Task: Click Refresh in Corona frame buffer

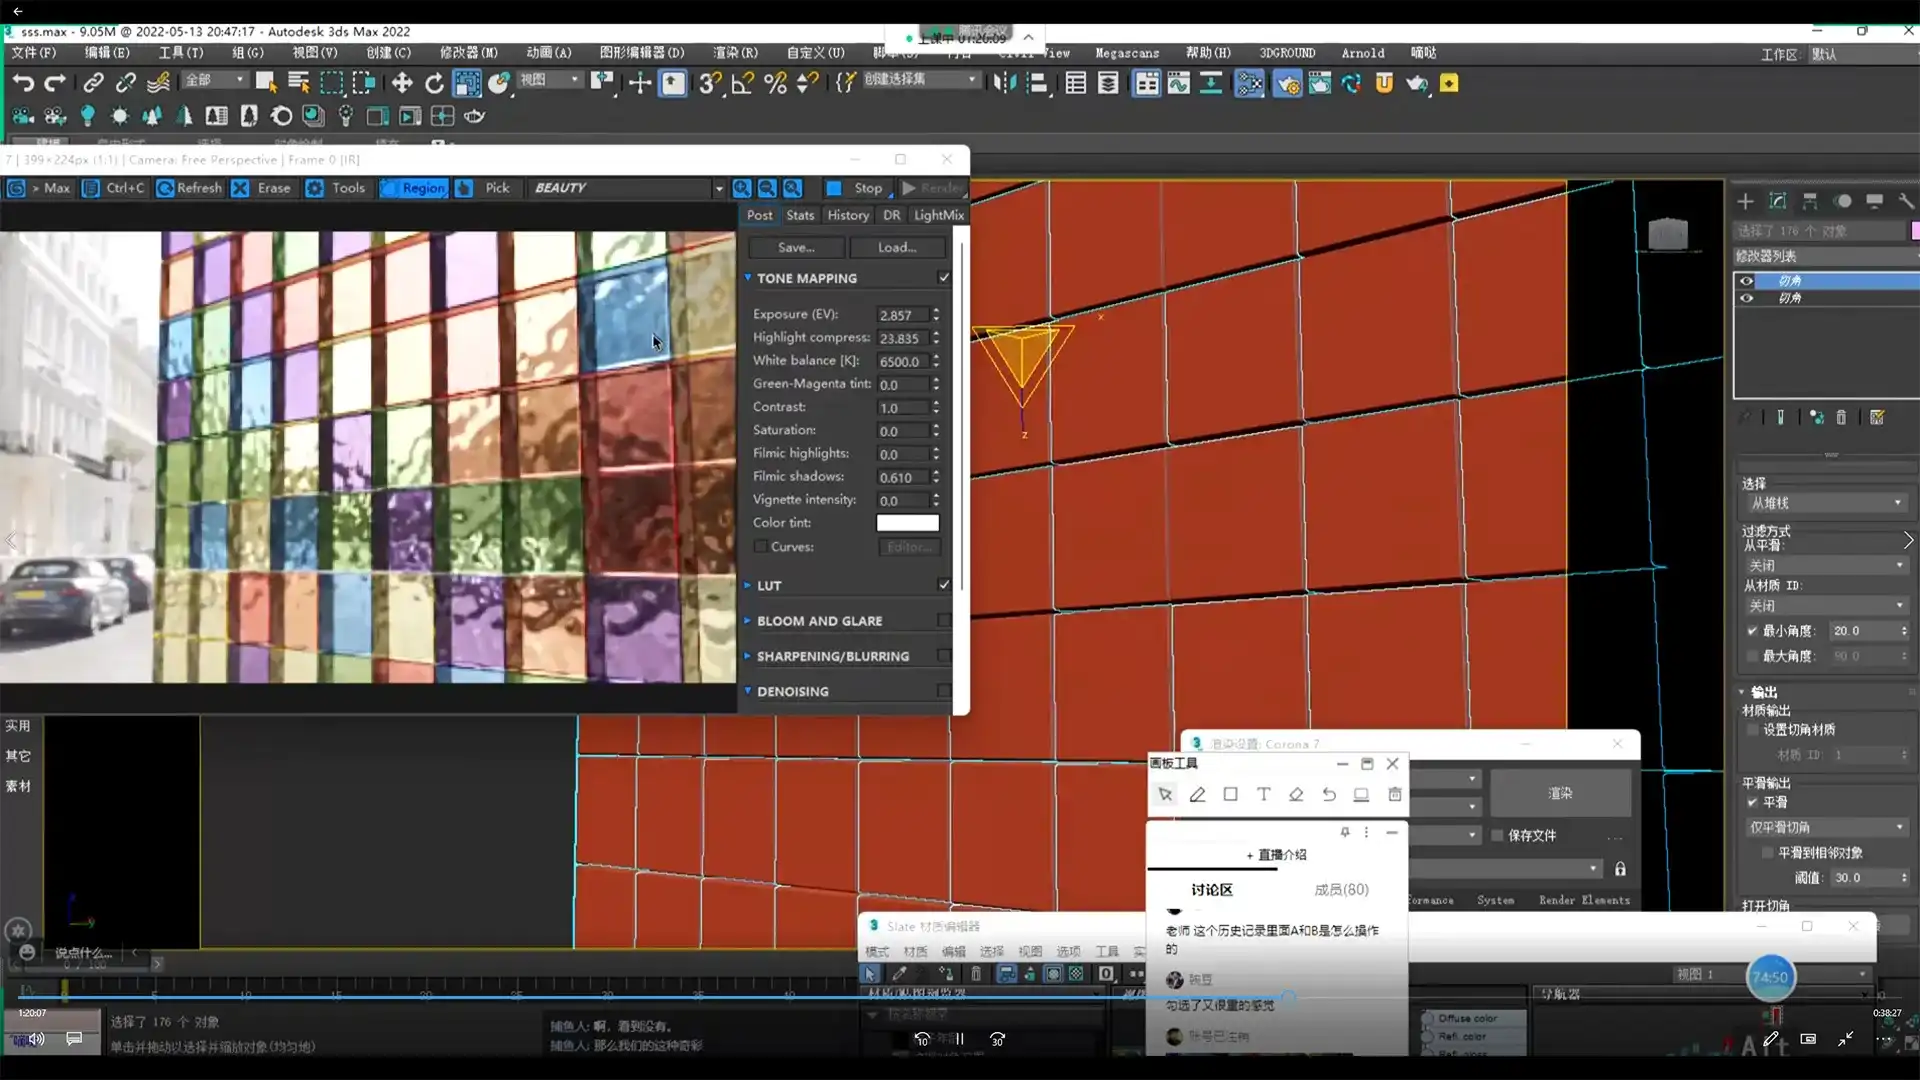Action: [190, 188]
